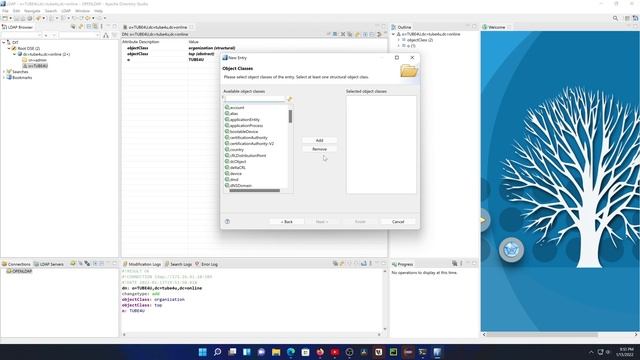Open help in New Entry dialog
The width and height of the screenshot is (640, 360).
pos(227,222)
